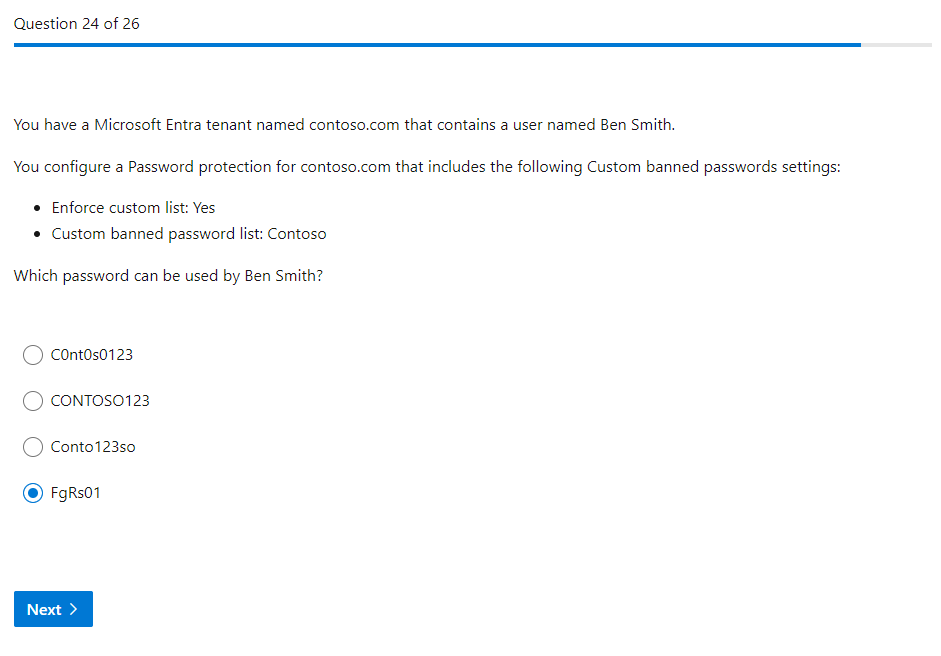Click the FgRs01 answer label text
941x656 pixels.
coord(76,493)
